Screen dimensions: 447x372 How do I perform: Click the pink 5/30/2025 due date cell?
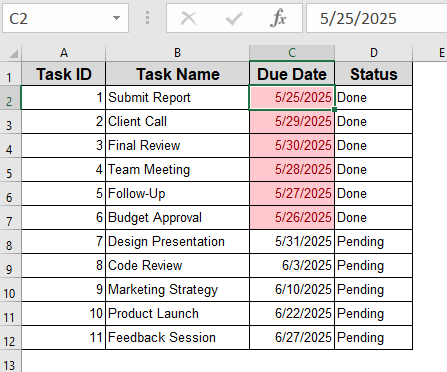coord(292,146)
